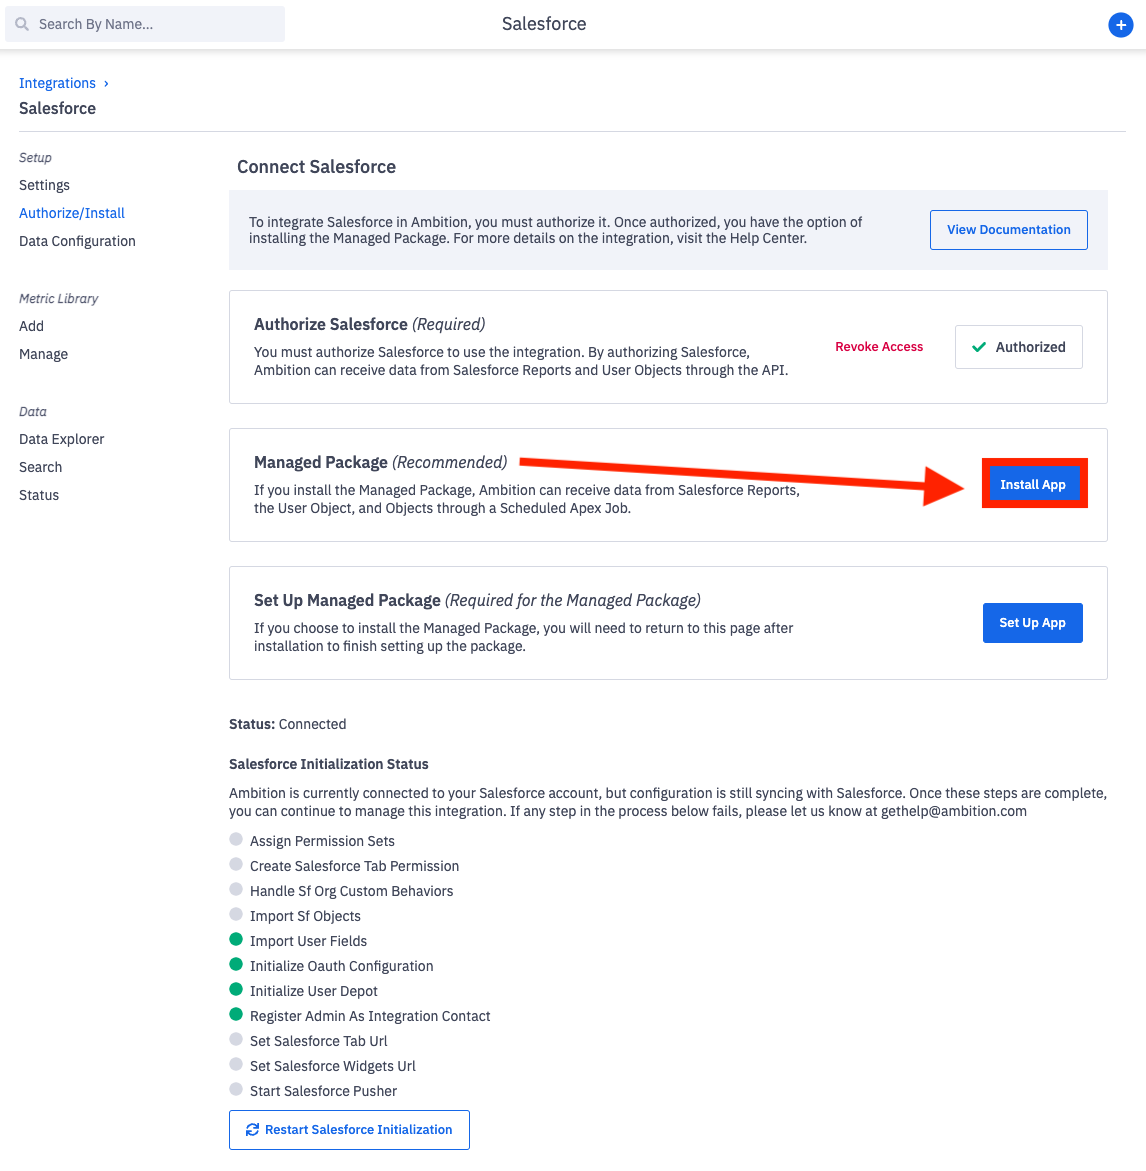Focus the Search By Name field
The height and width of the screenshot is (1171, 1146).
point(155,24)
